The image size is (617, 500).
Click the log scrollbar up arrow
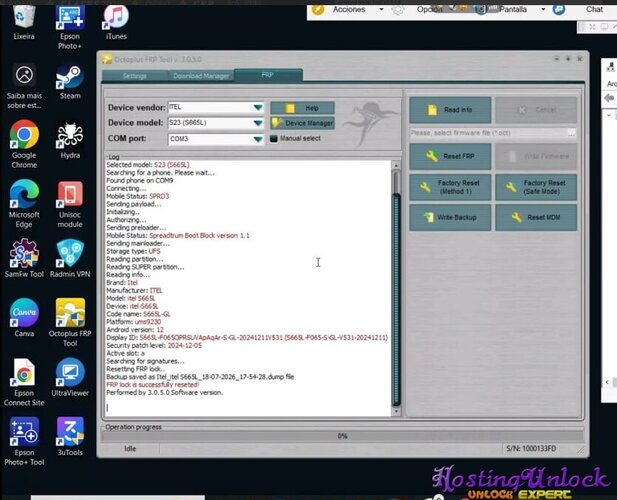(x=396, y=166)
